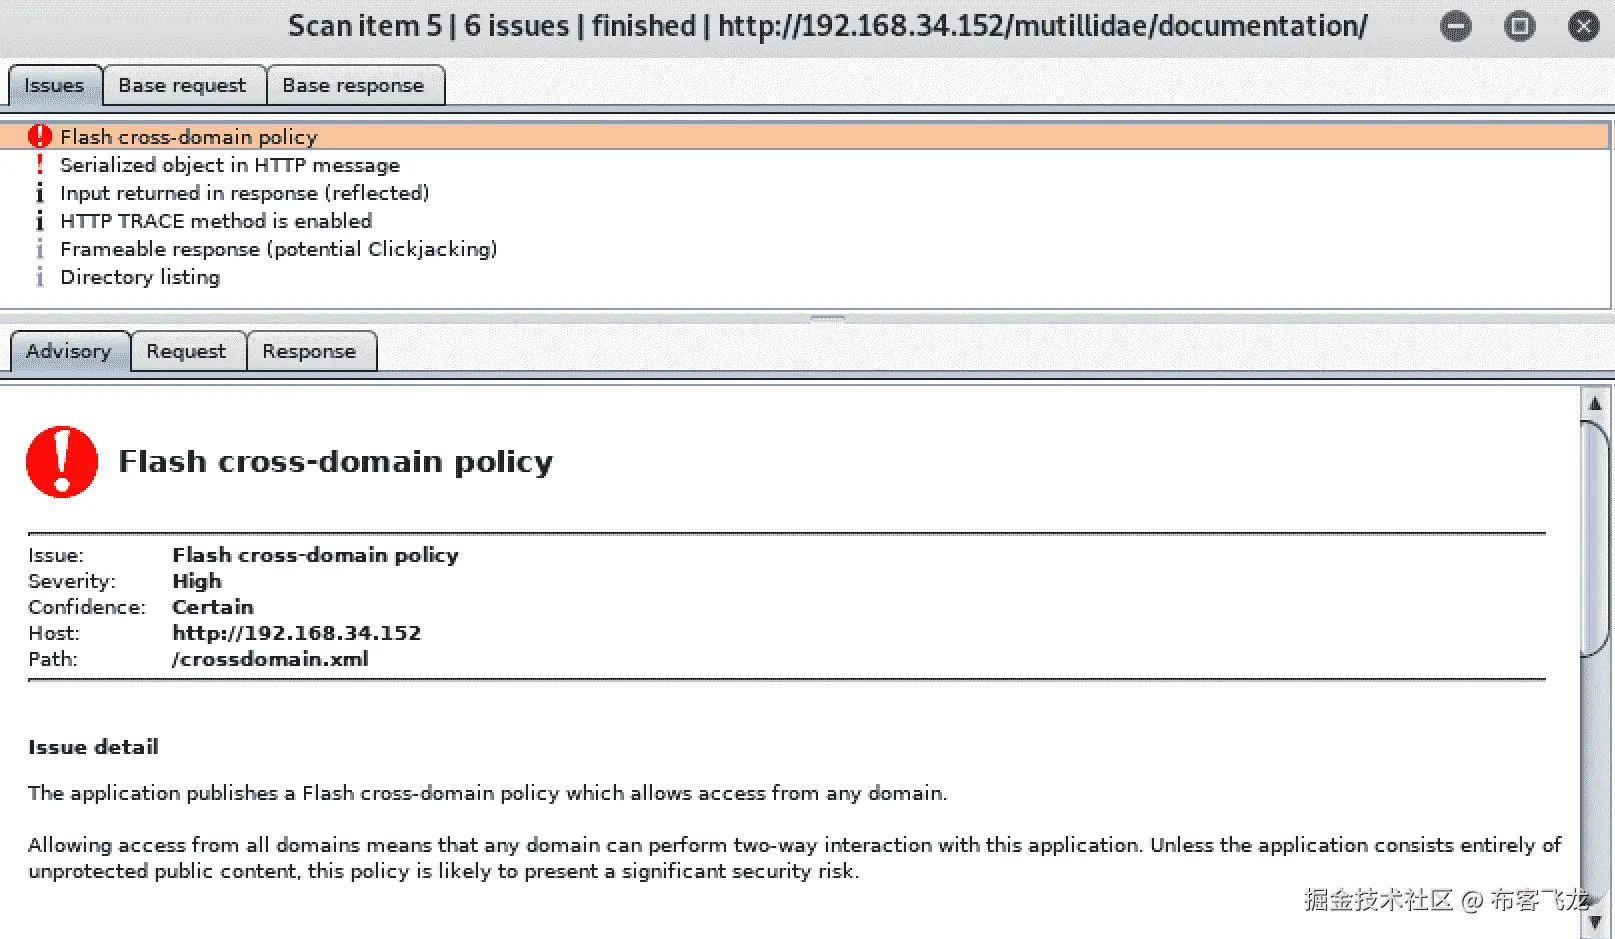Open the Base response tab
1615x939 pixels.
tap(354, 86)
